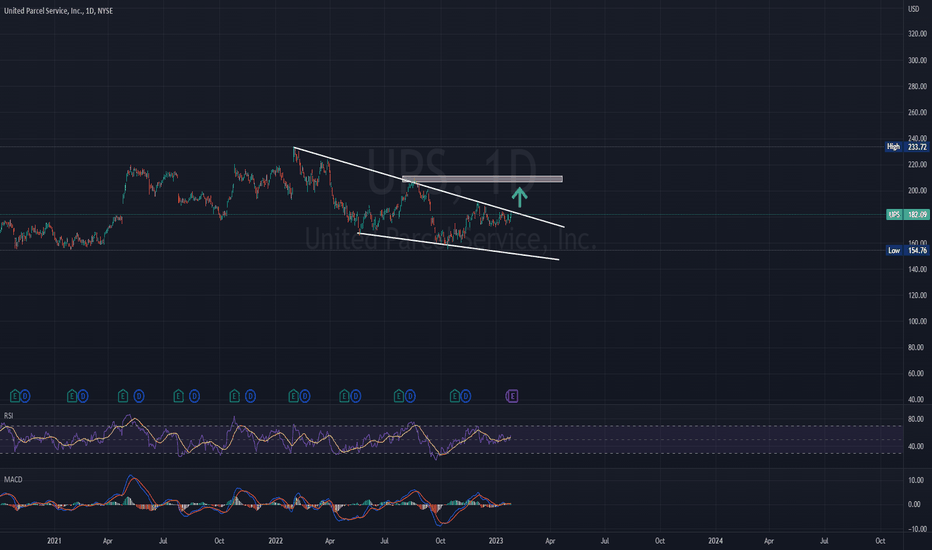932x550 pixels.
Task: Open the dividend marker between 2021 and Apr 2021
Action: click(x=83, y=396)
